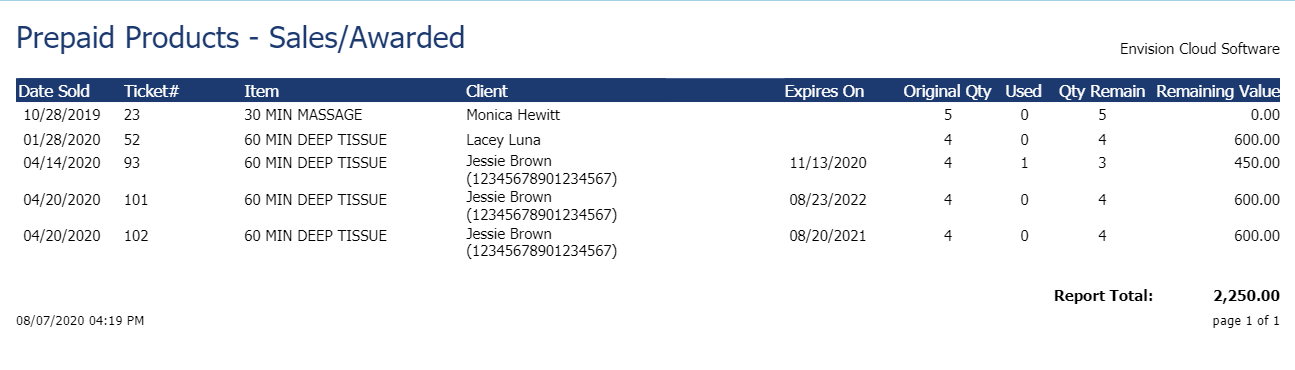1295x370 pixels.
Task: Click the Expires On column header
Action: (x=824, y=91)
